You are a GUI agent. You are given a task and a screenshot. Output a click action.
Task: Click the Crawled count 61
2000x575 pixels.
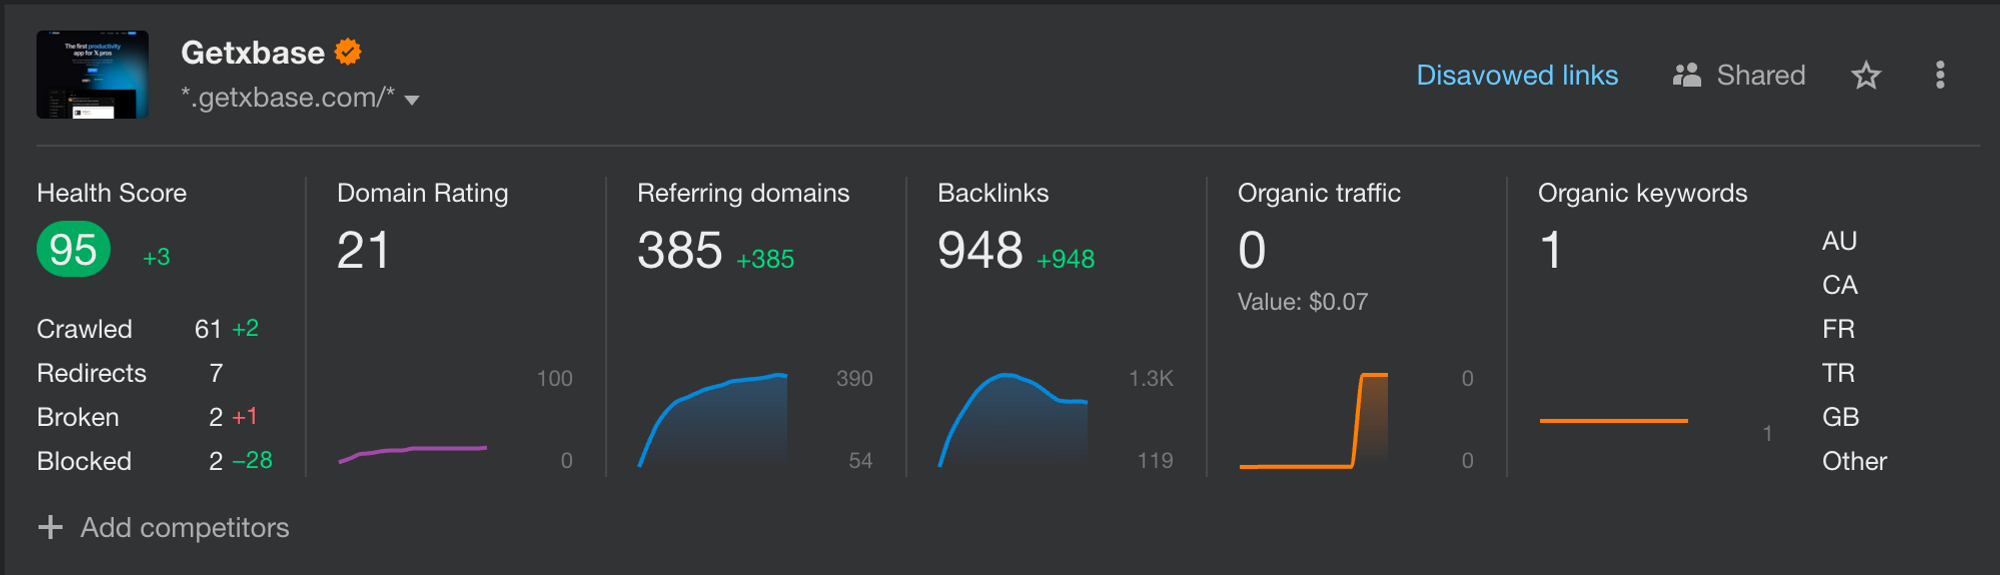pos(208,329)
